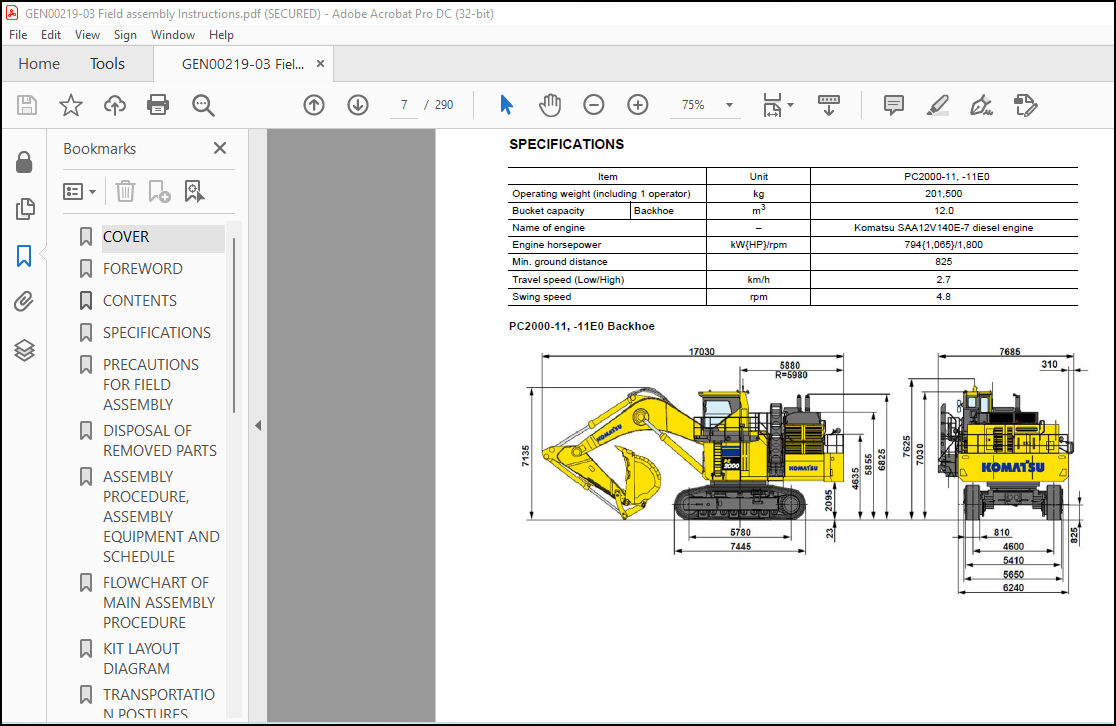Go to next page arrow

click(x=358, y=105)
